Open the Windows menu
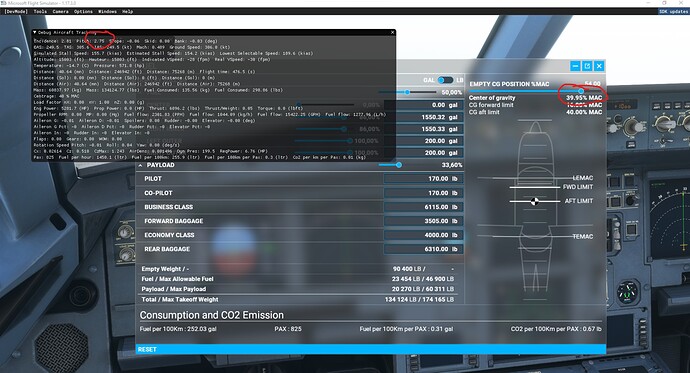Image resolution: width=690 pixels, height=373 pixels. click(107, 11)
